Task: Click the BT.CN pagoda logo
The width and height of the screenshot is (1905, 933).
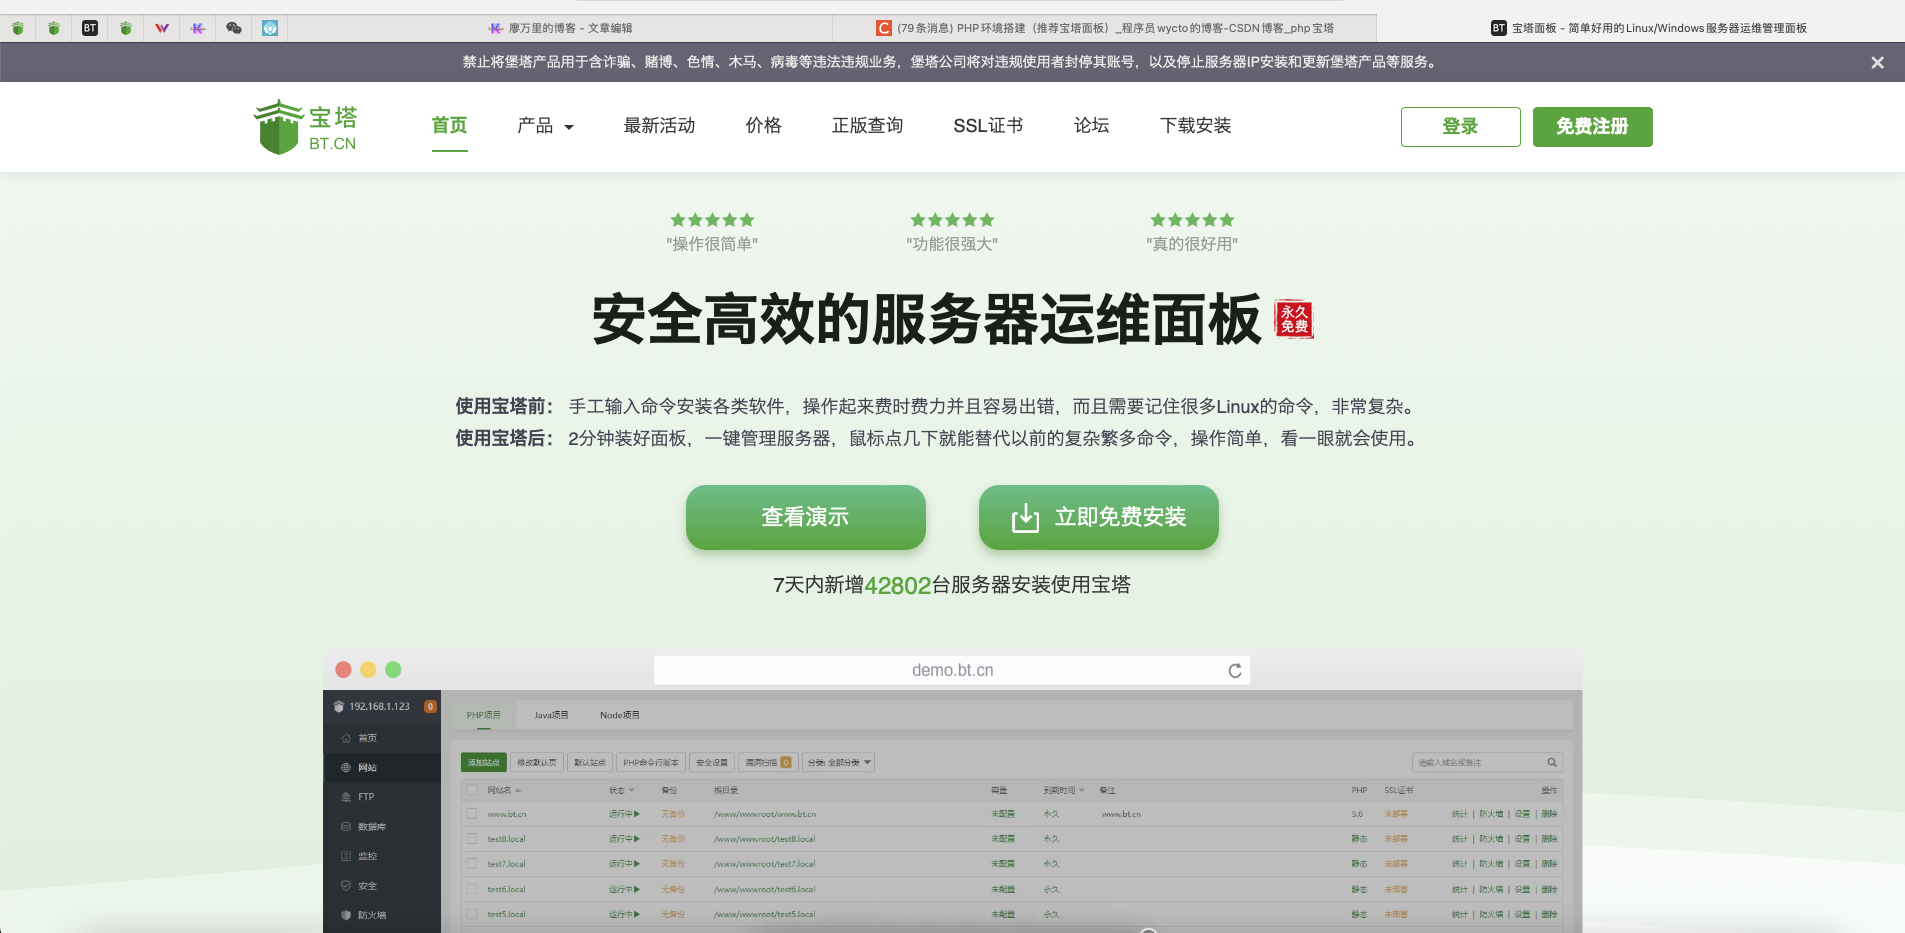Action: (305, 127)
